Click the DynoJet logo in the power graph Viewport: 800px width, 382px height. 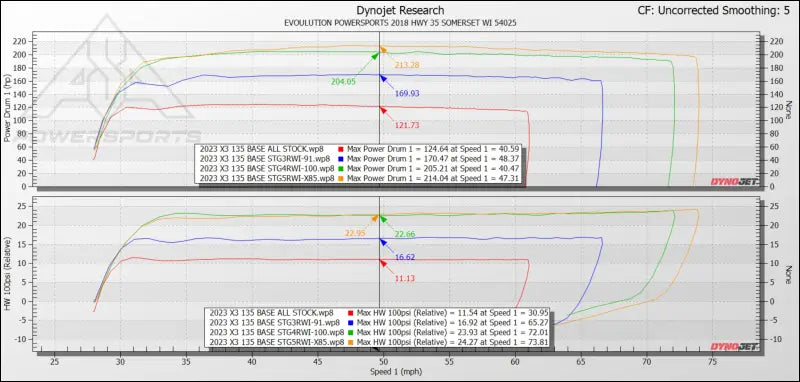point(734,182)
